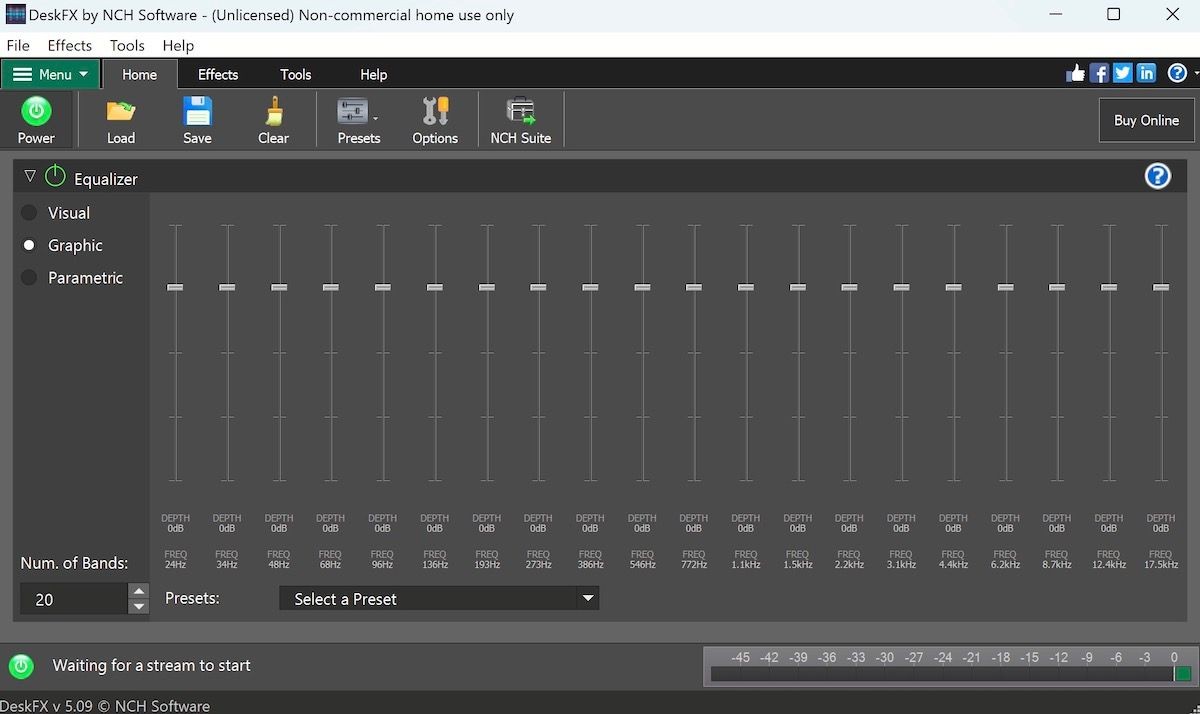1200x714 pixels.
Task: Click the 48Hz band slider handle
Action: (279, 287)
